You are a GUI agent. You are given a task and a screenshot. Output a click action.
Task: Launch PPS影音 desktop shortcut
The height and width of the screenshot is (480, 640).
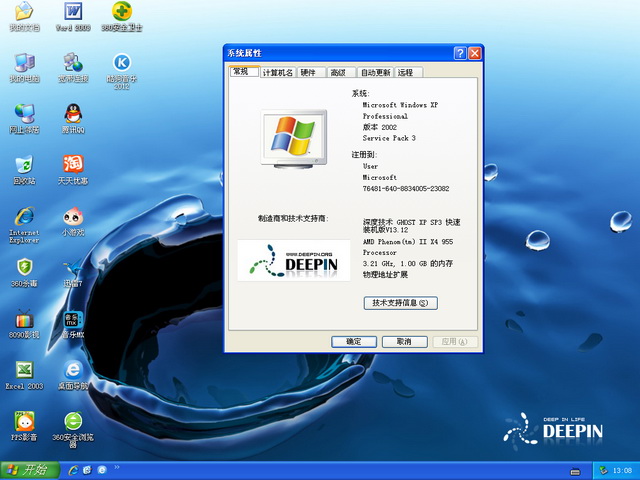[24, 426]
